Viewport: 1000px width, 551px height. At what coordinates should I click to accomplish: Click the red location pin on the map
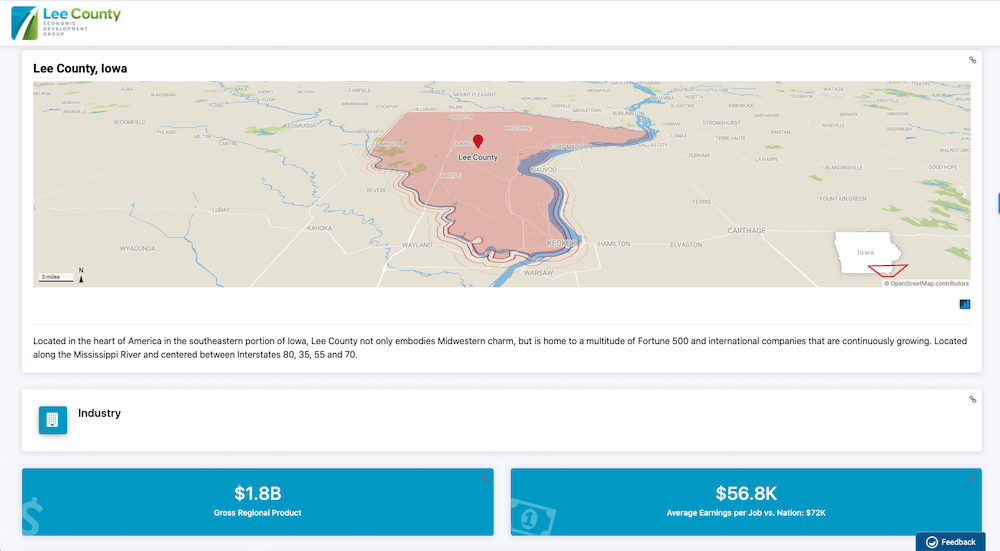click(478, 142)
